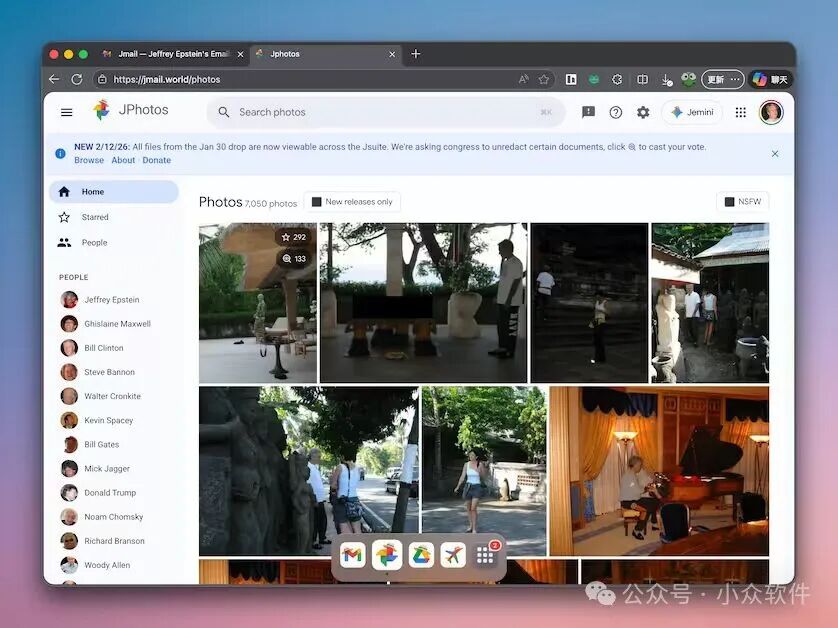Click the Donate link in the banner
Viewport: 838px width, 628px height.
tap(156, 160)
